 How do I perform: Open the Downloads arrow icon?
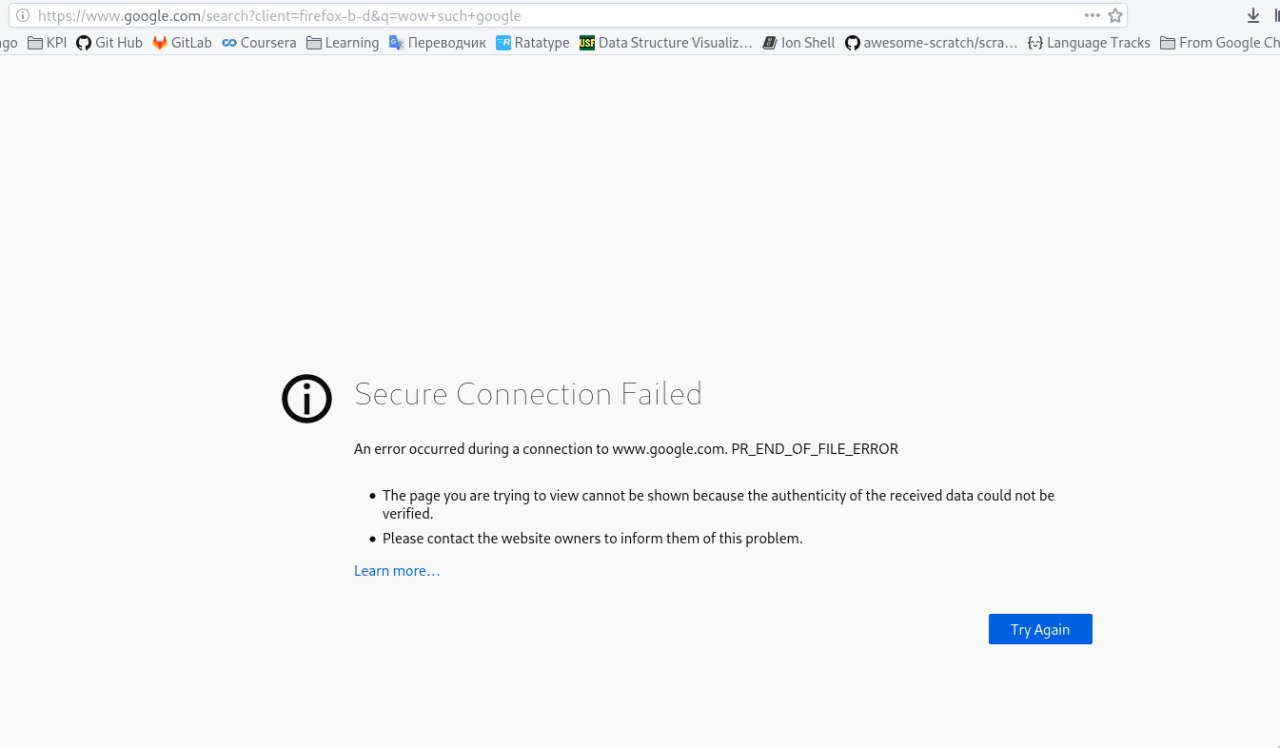(1253, 16)
